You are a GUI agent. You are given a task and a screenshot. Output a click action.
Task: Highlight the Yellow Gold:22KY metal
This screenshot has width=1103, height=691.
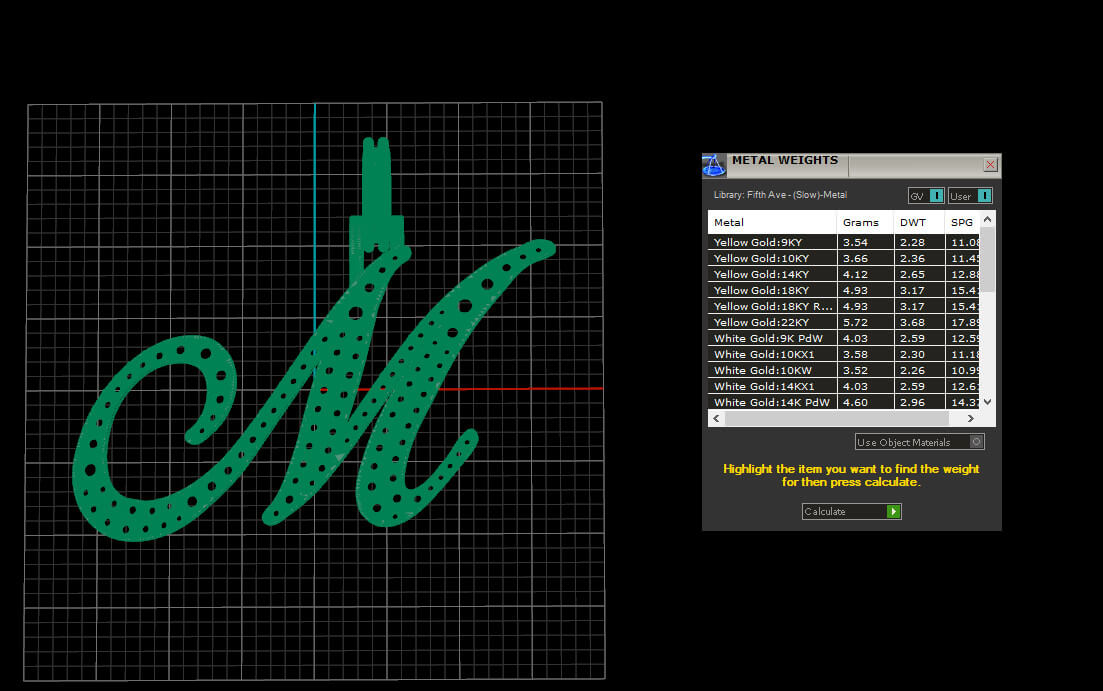pyautogui.click(x=772, y=322)
